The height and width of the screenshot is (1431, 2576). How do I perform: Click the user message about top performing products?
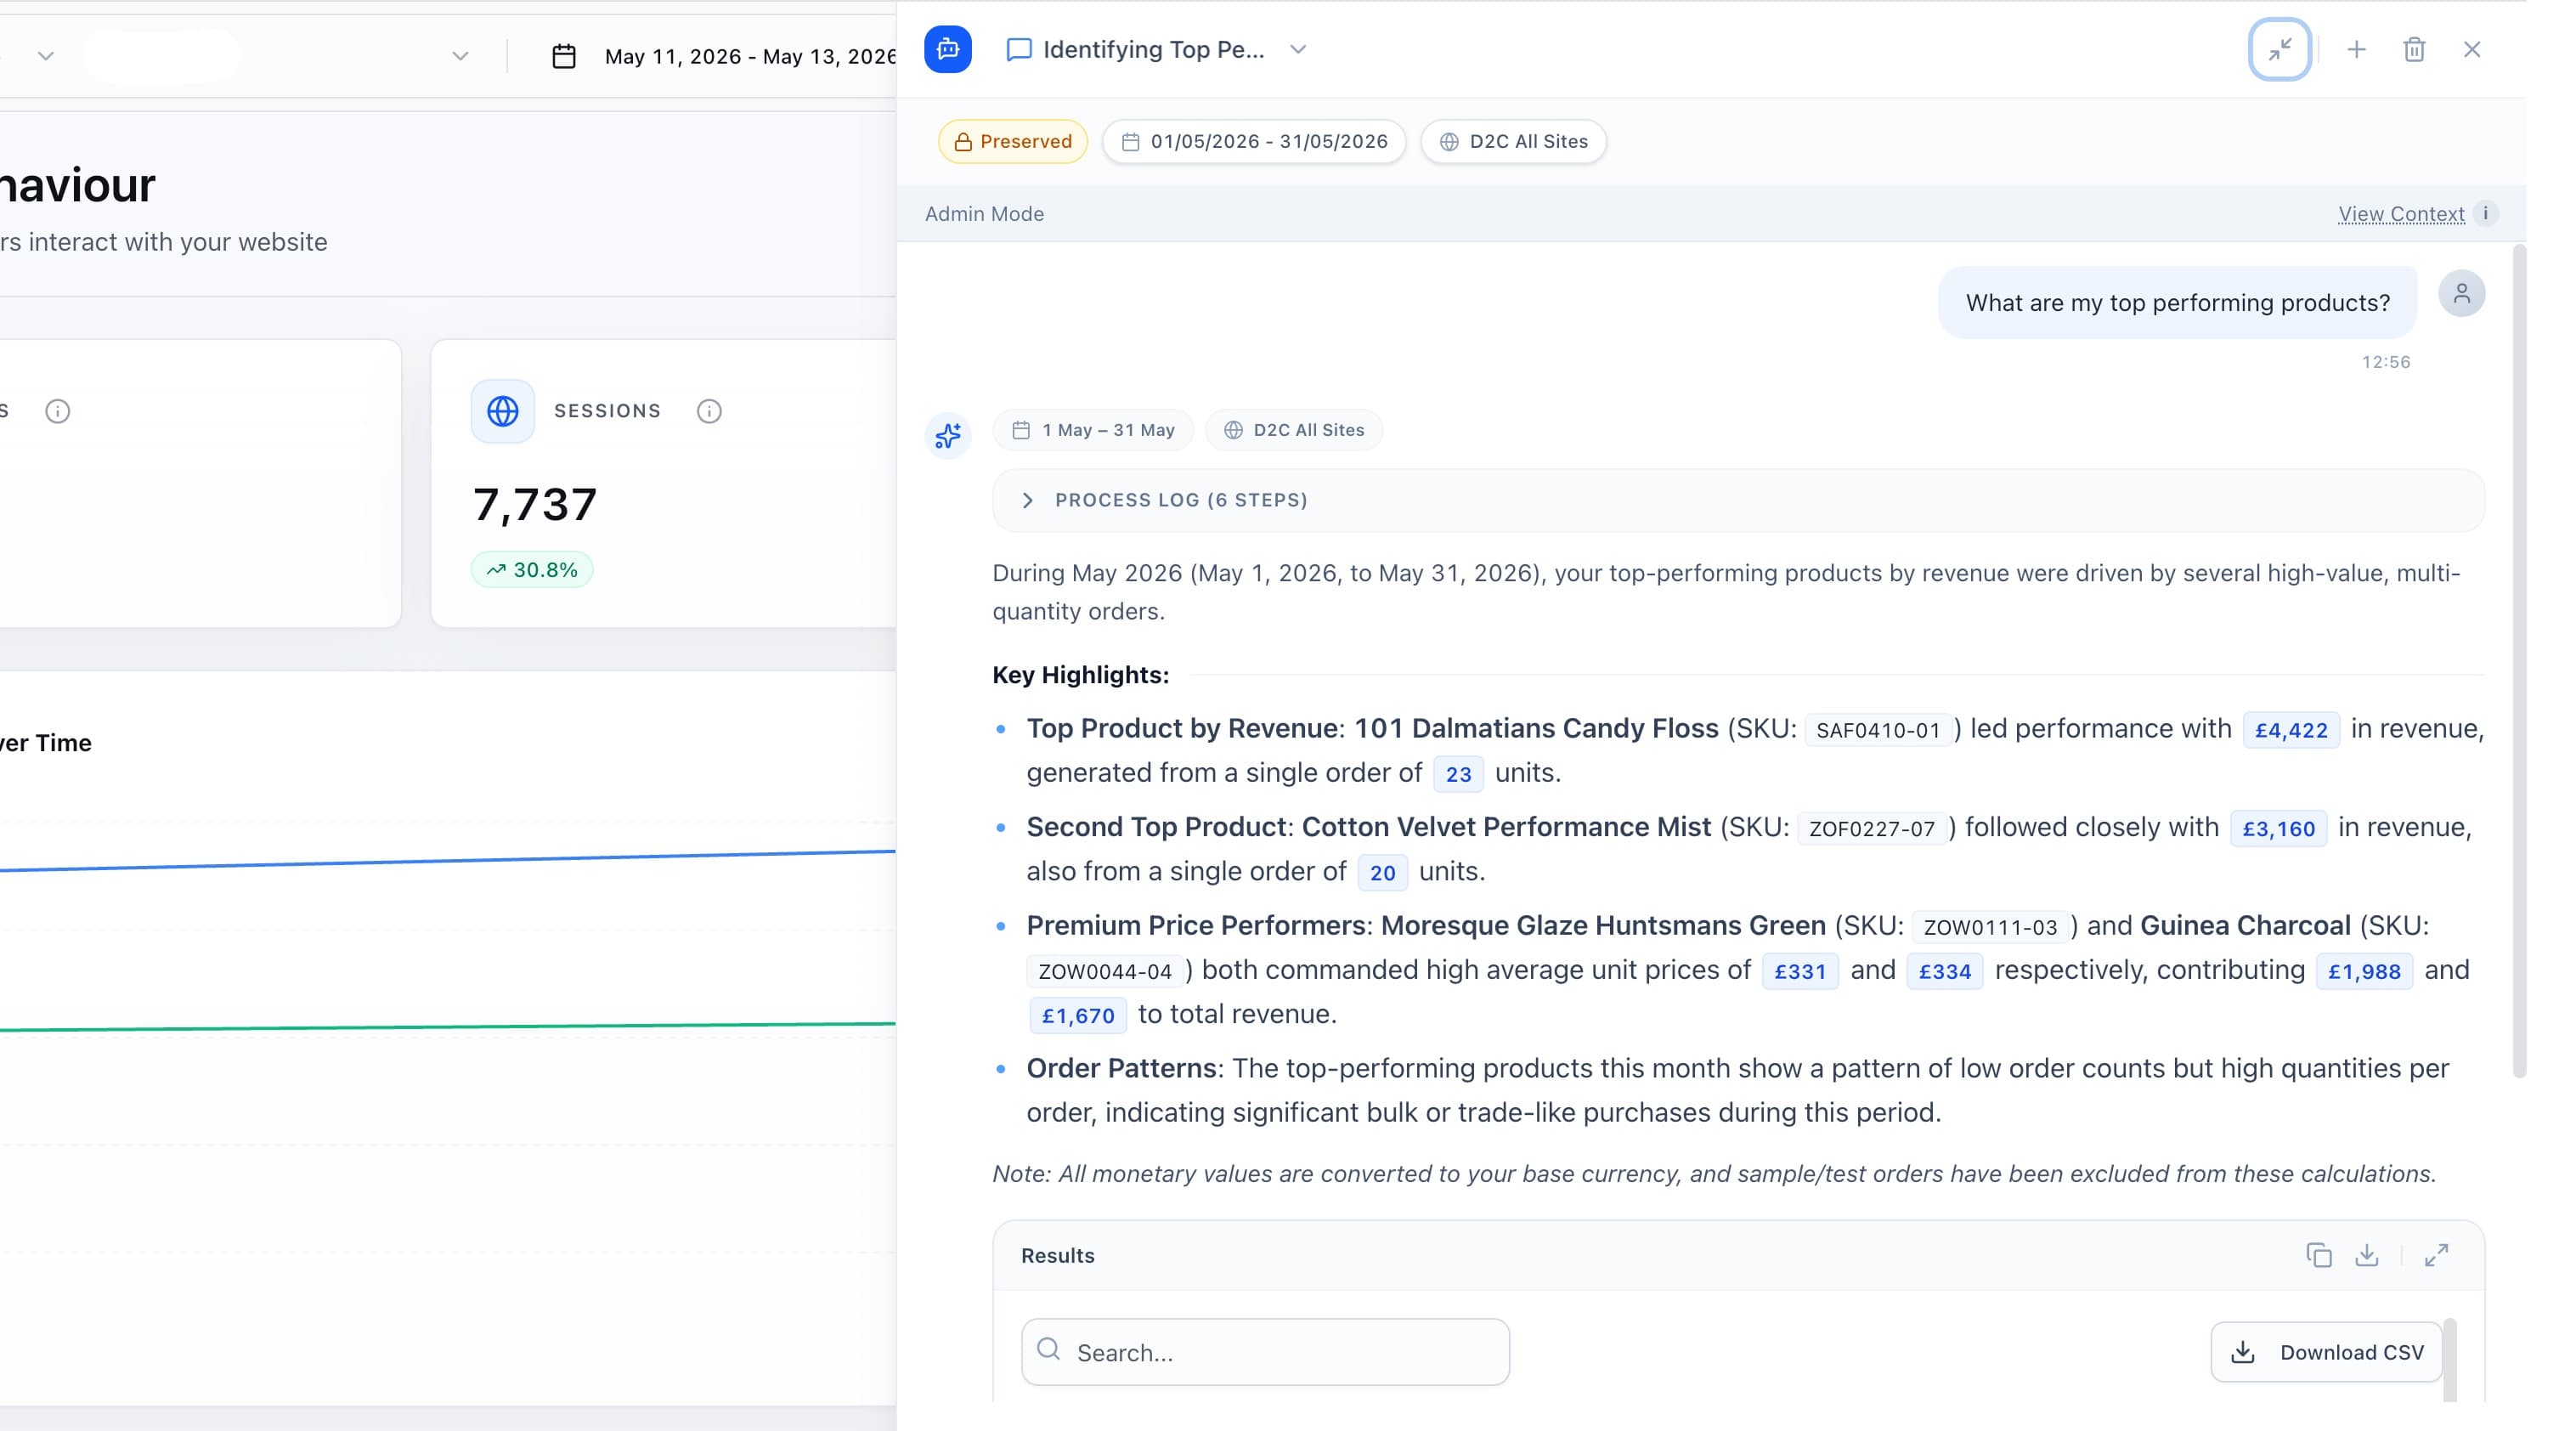click(x=2177, y=303)
